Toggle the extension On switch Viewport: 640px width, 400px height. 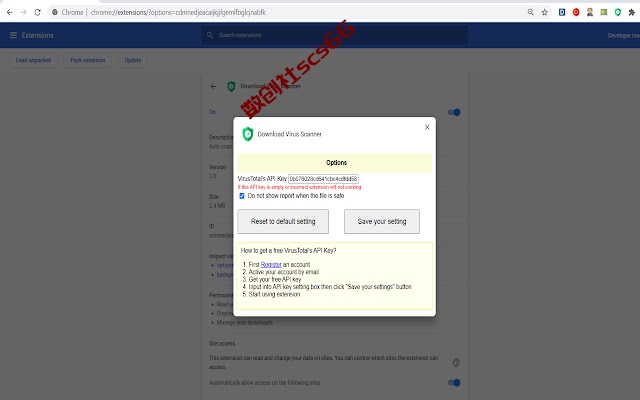tap(454, 112)
